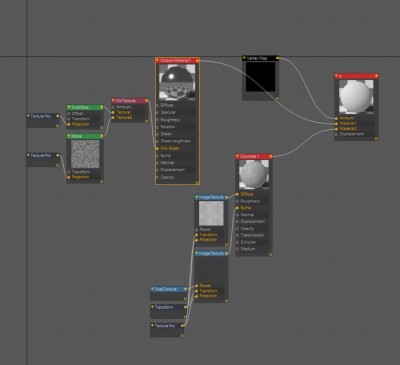Screen dimensions: 400x365
Task: Click Diffuse input port on Concrete 1
Action: tap(237, 194)
